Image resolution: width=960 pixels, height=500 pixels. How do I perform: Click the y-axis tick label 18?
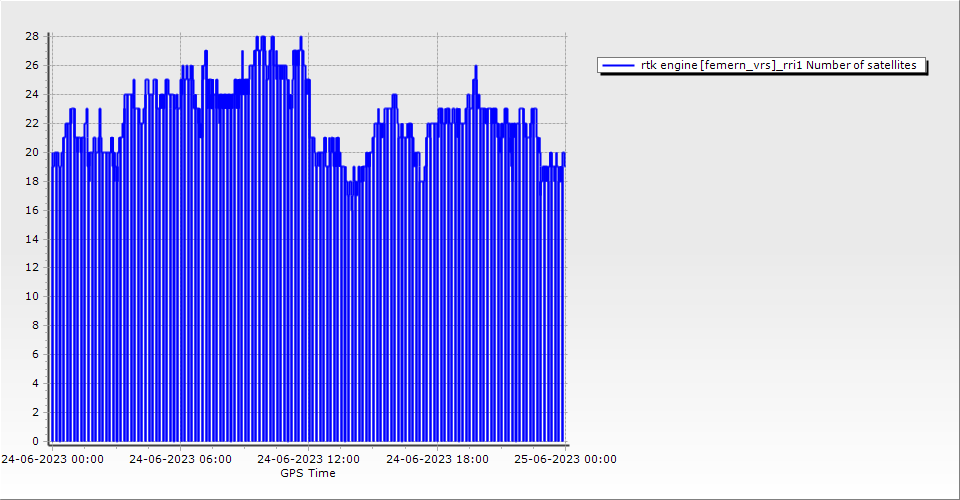pos(32,181)
